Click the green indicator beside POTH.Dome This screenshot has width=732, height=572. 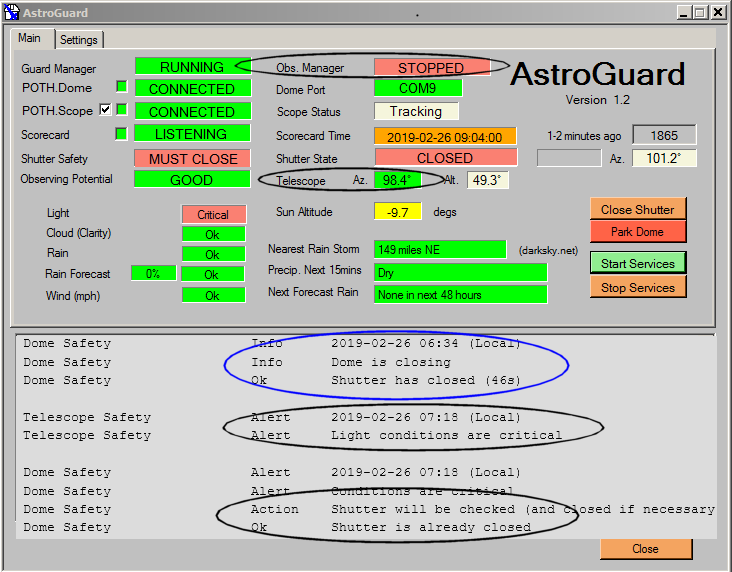122,86
